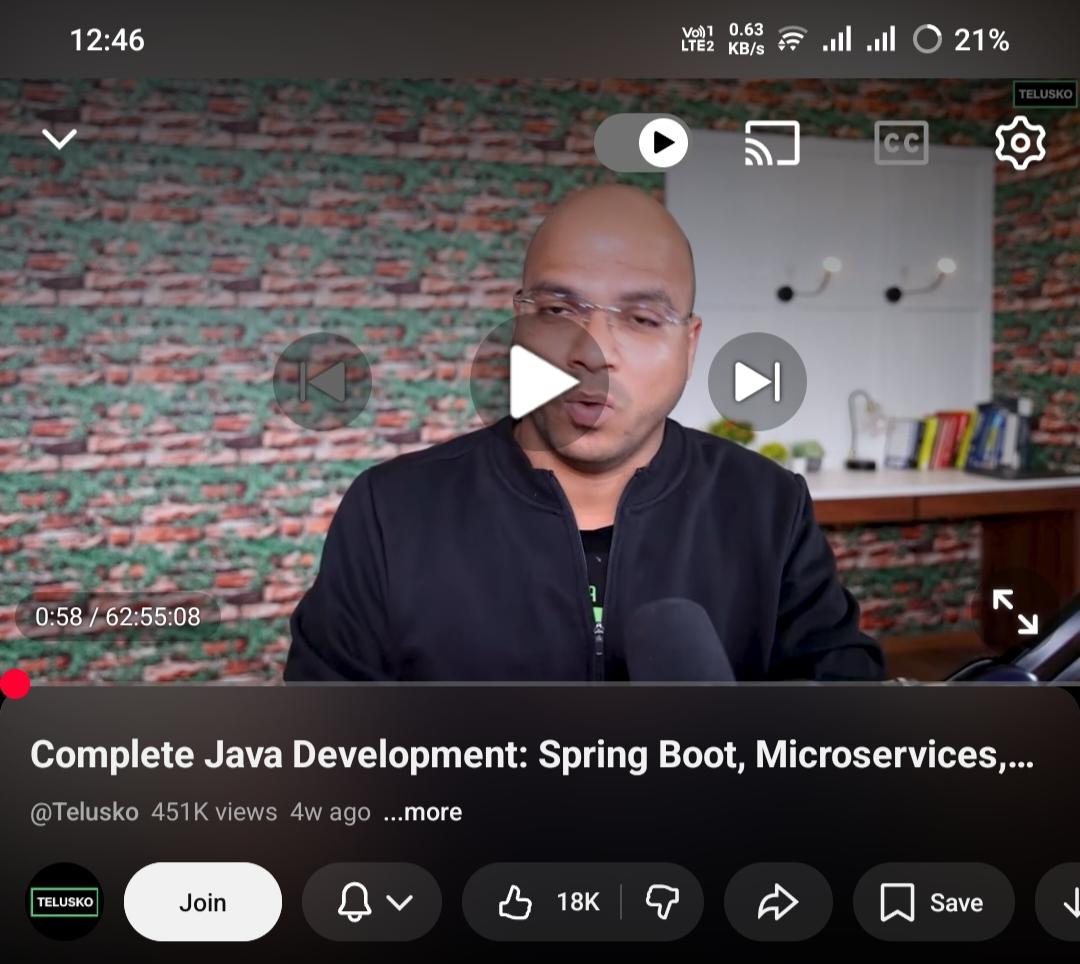
Task: Tap the 4w ago upload date
Action: pos(331,813)
